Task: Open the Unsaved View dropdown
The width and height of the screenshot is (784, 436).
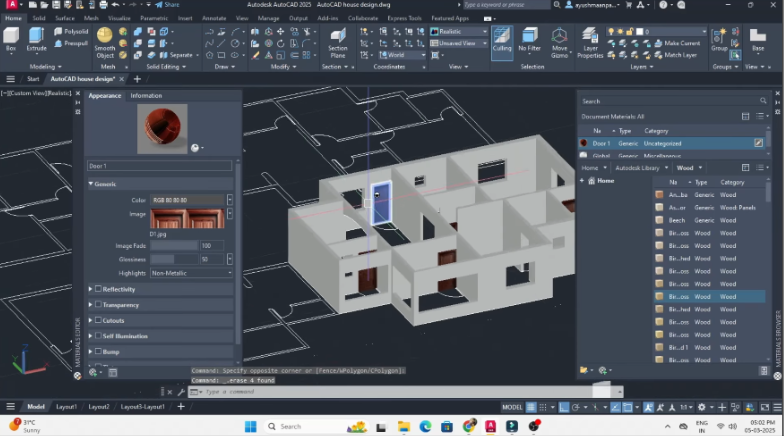Action: tap(458, 43)
